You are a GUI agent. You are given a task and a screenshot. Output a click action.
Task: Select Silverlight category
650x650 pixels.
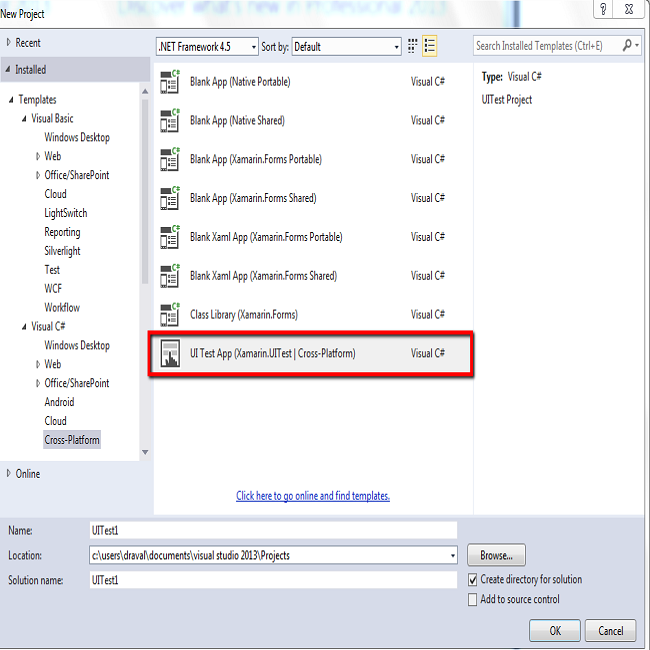click(62, 251)
